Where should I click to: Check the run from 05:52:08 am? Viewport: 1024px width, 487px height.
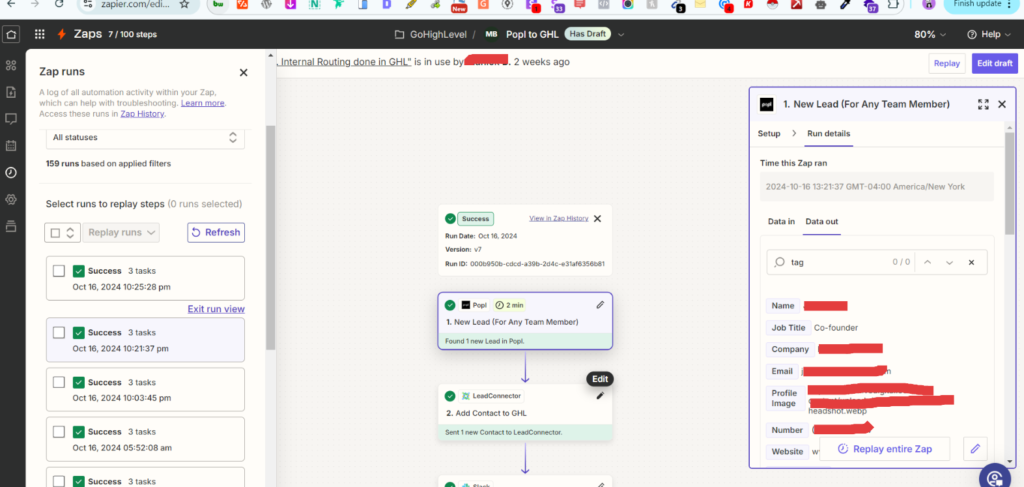(59, 432)
